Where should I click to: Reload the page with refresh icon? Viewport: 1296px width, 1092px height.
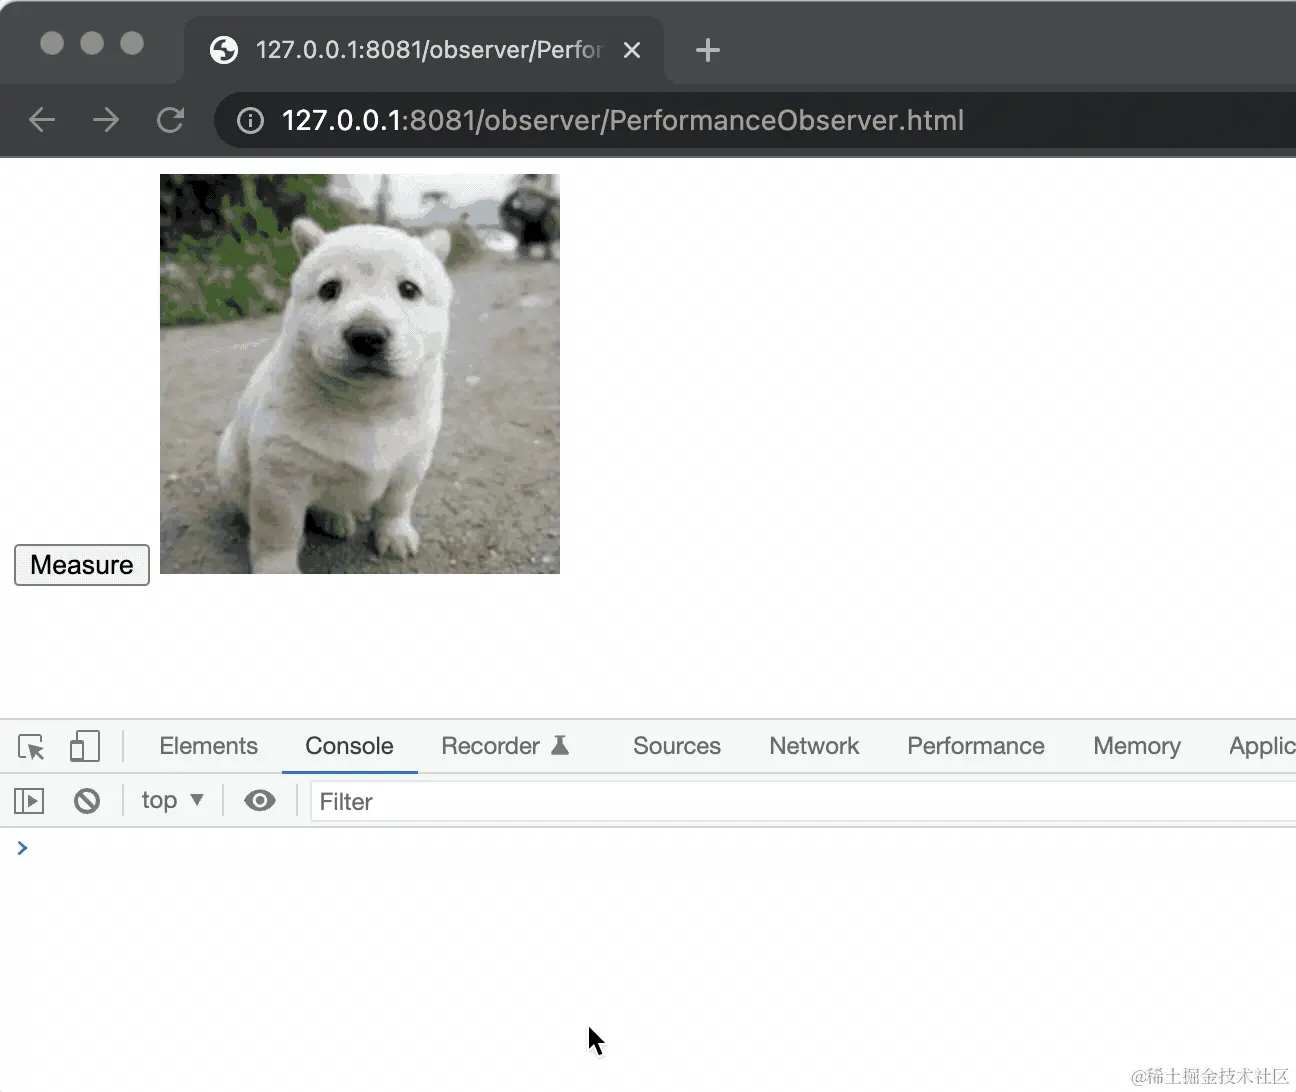(x=171, y=121)
